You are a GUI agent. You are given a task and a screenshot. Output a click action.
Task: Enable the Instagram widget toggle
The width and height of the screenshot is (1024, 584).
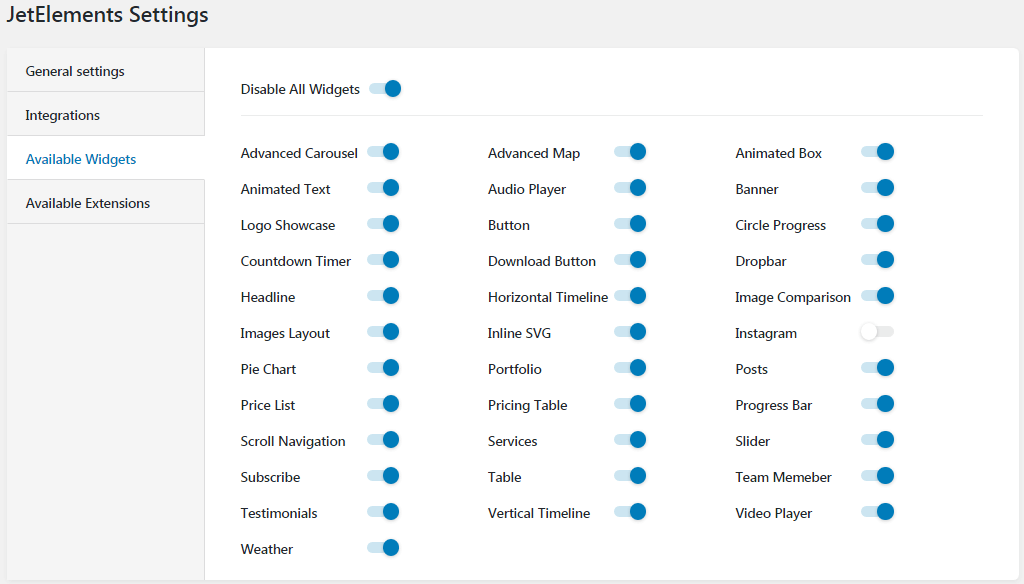click(877, 332)
